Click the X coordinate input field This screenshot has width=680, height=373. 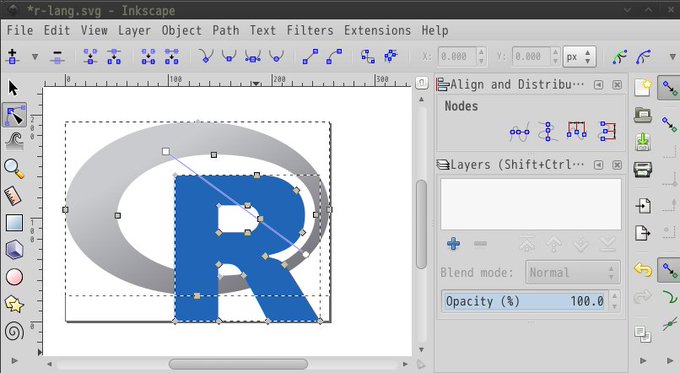(458, 56)
